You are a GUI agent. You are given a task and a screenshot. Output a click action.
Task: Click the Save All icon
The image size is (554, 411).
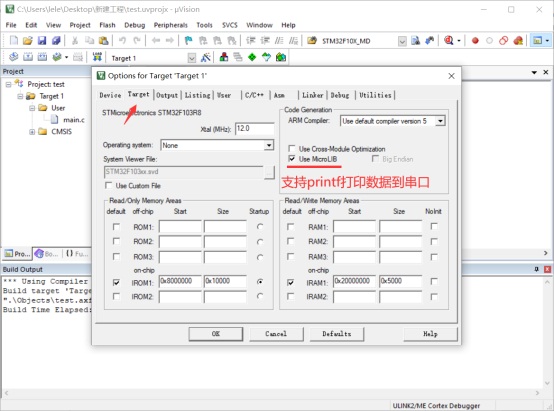point(56,41)
